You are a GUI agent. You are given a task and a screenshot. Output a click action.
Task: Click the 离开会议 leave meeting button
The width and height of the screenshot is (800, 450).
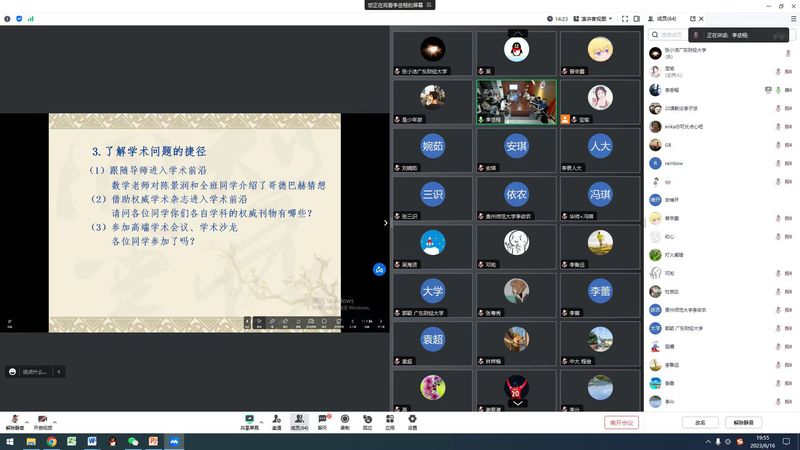(621, 423)
